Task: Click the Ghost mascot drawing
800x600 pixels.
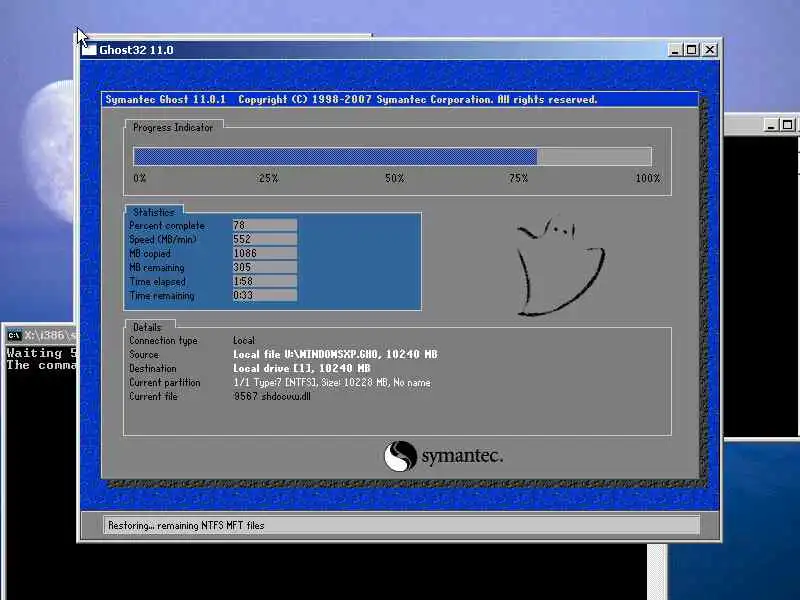Action: click(x=561, y=267)
